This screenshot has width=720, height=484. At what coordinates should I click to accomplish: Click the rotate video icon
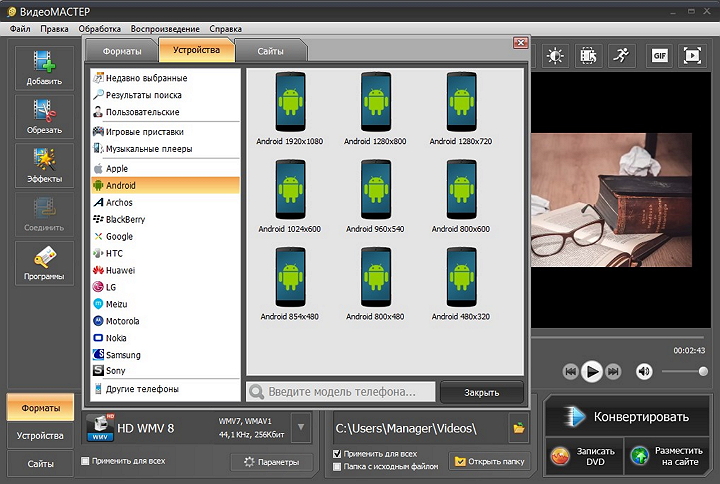point(588,56)
